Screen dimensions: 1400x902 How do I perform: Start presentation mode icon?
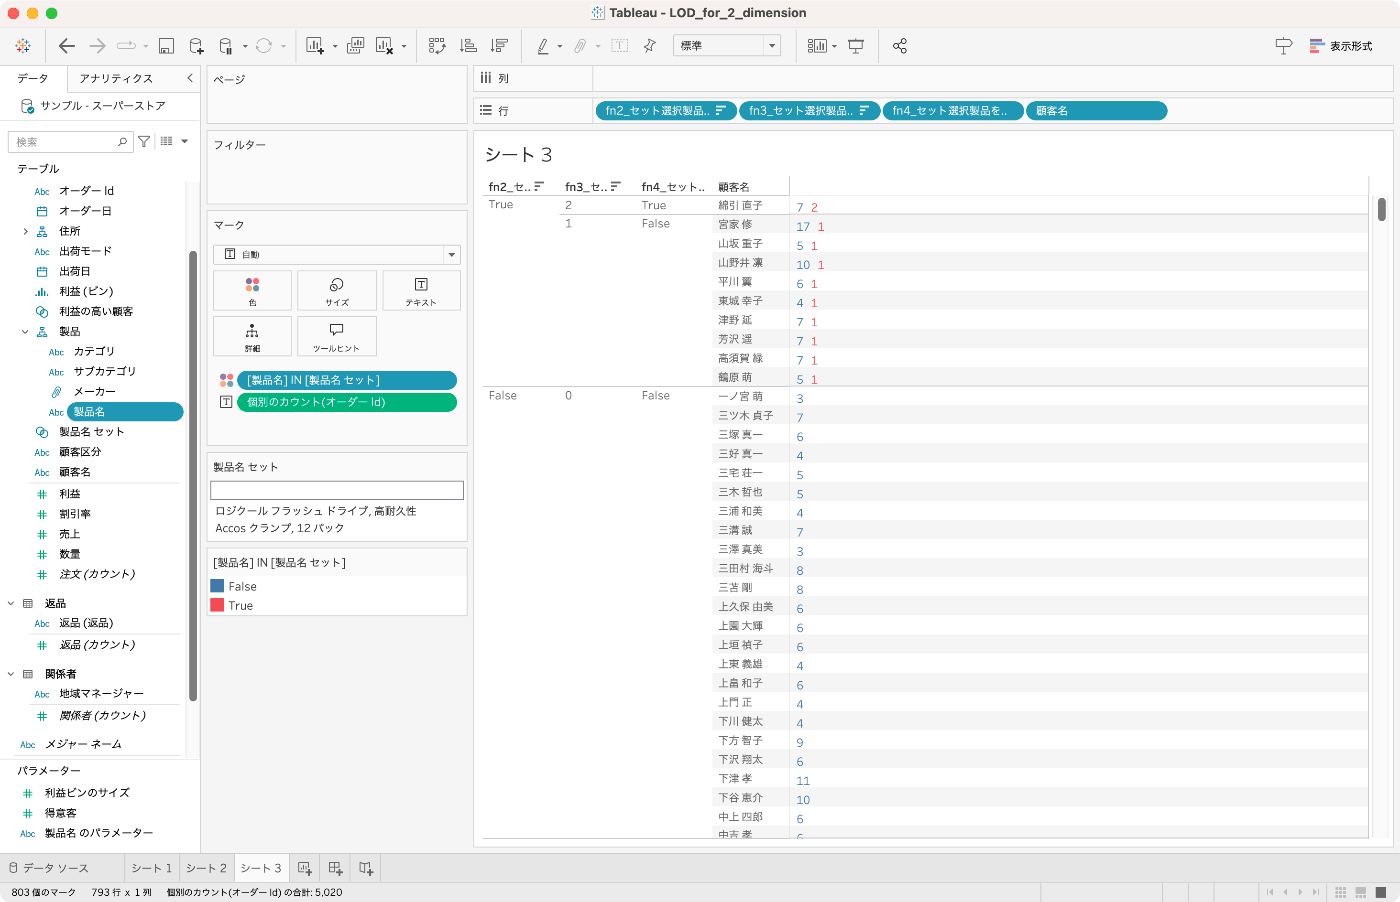pyautogui.click(x=856, y=46)
